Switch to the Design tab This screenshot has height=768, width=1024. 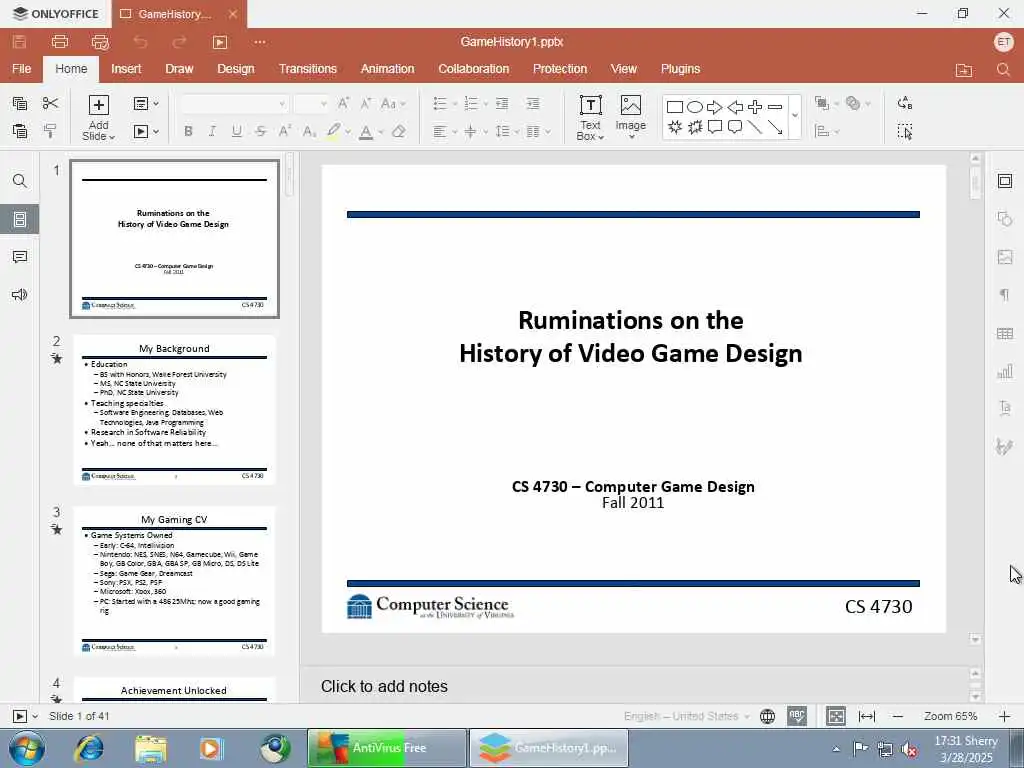point(236,69)
